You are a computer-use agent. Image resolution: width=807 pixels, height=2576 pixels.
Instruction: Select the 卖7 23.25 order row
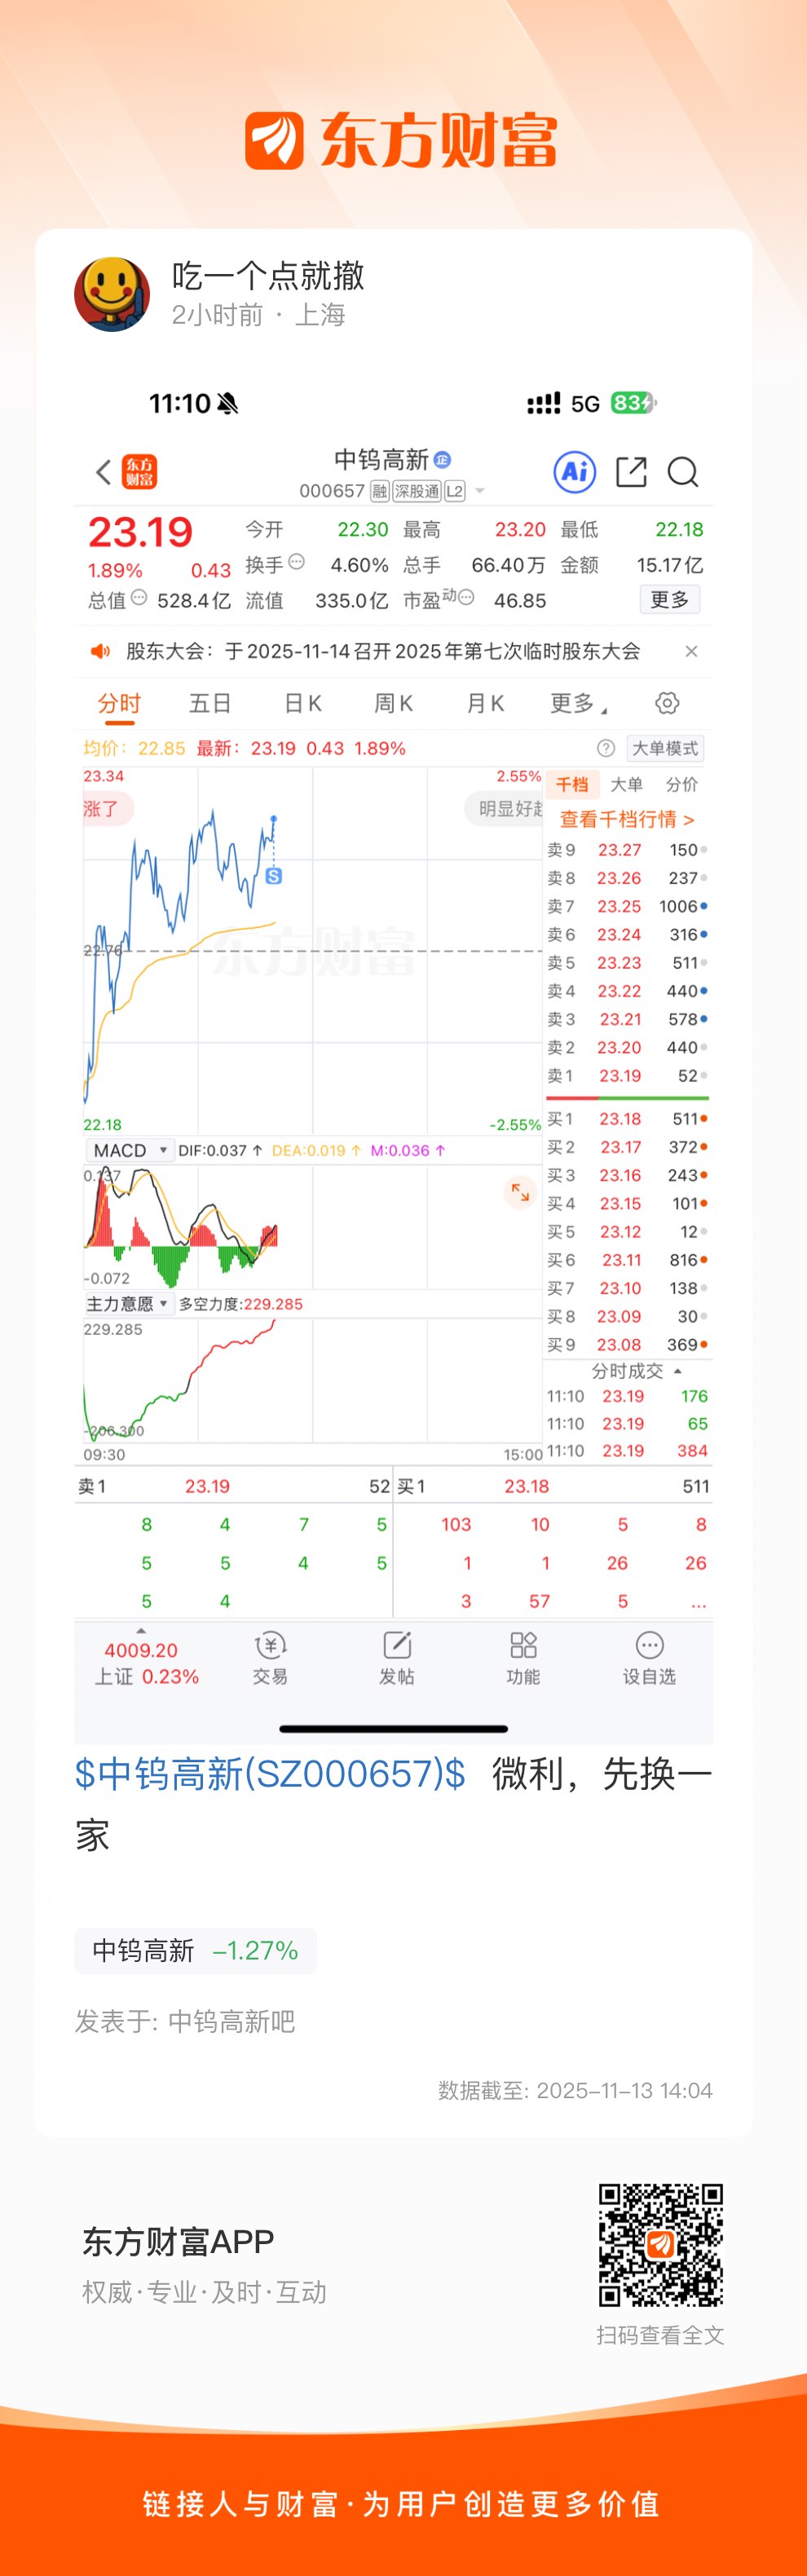(628, 906)
